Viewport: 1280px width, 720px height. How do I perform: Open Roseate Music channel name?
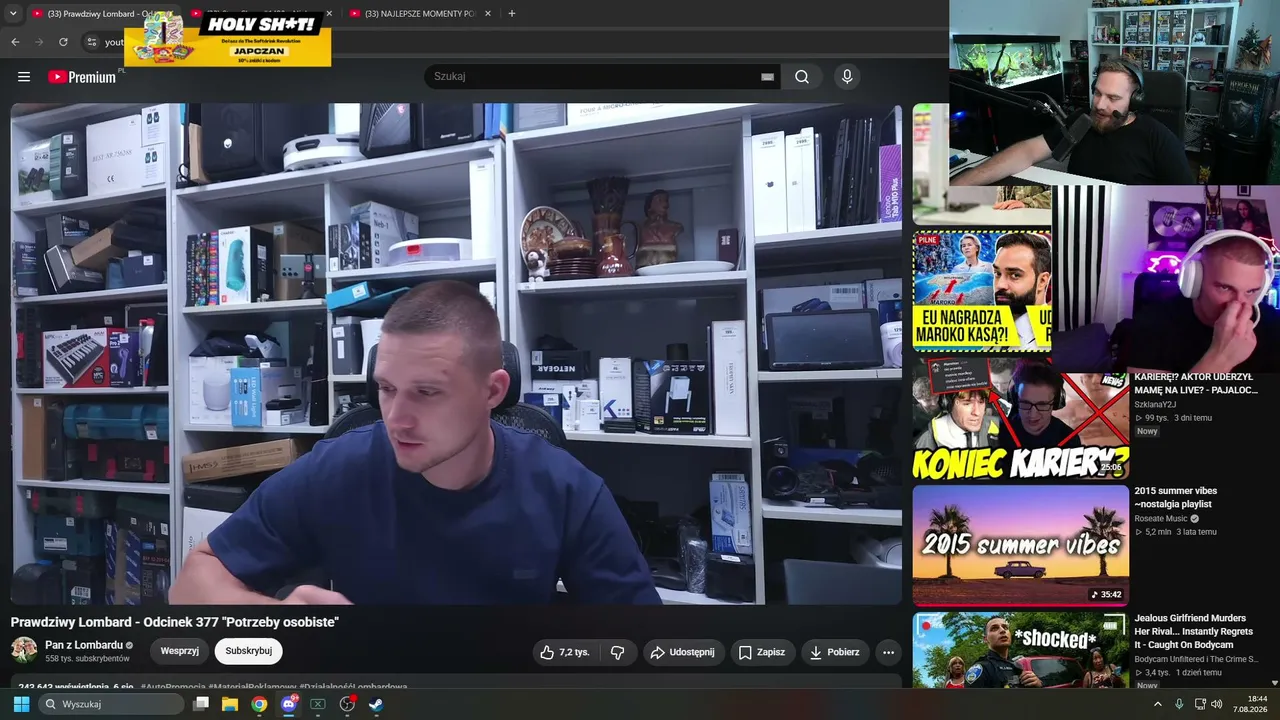click(1161, 519)
